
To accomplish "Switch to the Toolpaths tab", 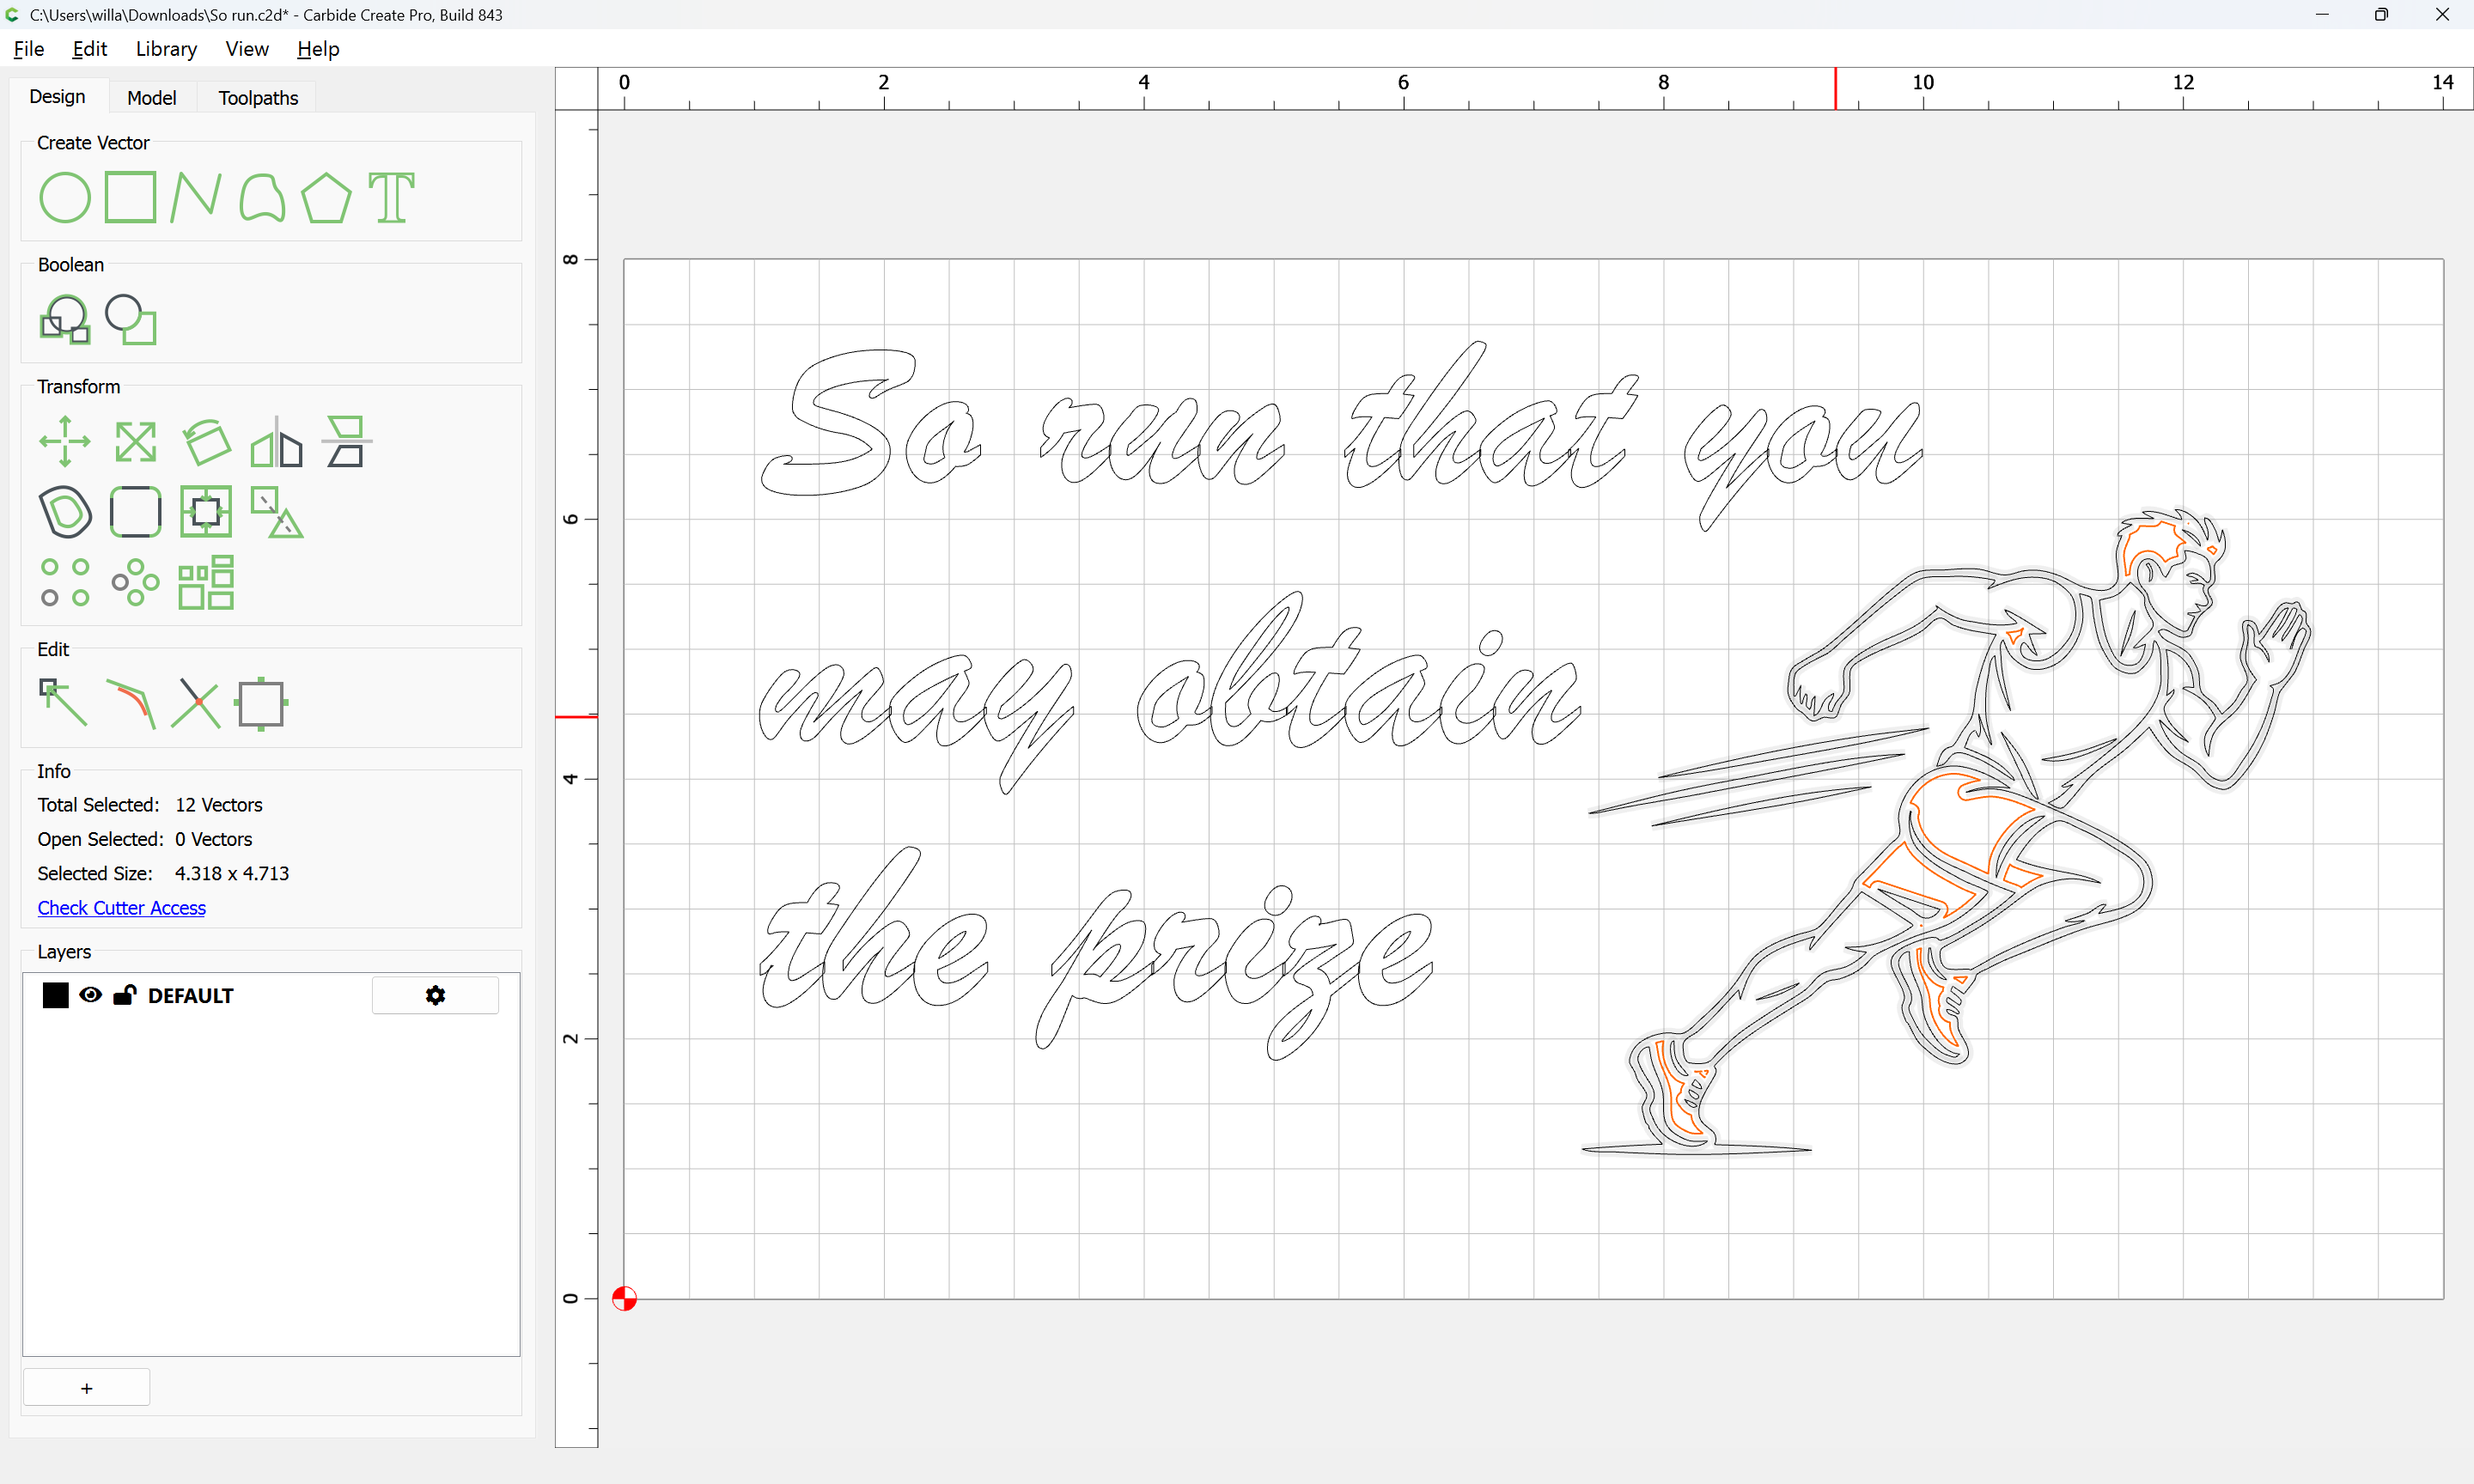I will [258, 97].
